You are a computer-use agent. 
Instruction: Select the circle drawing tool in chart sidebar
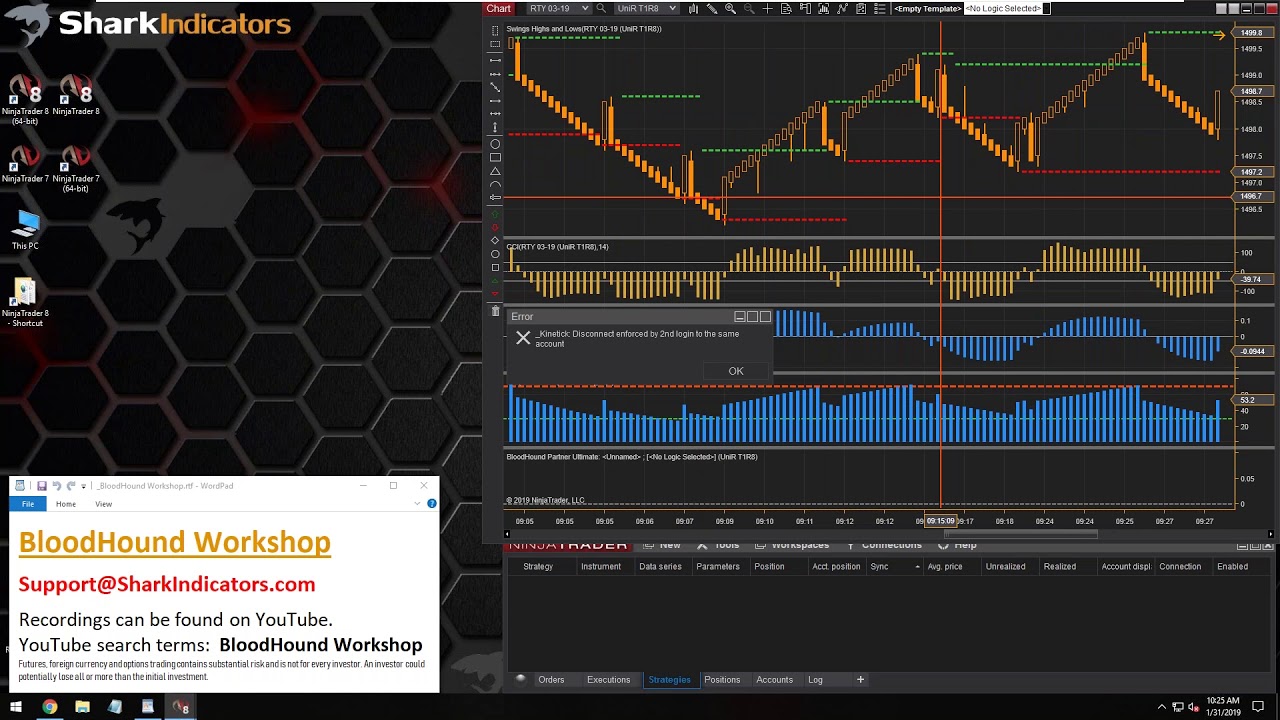pos(495,144)
